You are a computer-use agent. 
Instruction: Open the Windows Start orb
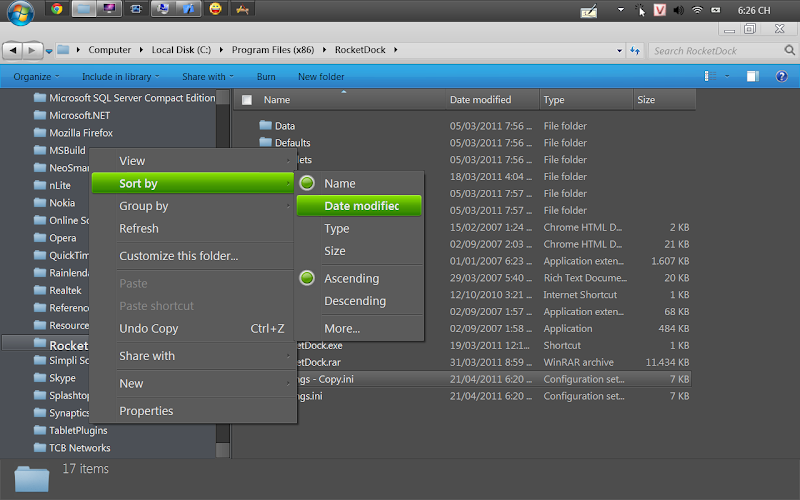coord(21,11)
